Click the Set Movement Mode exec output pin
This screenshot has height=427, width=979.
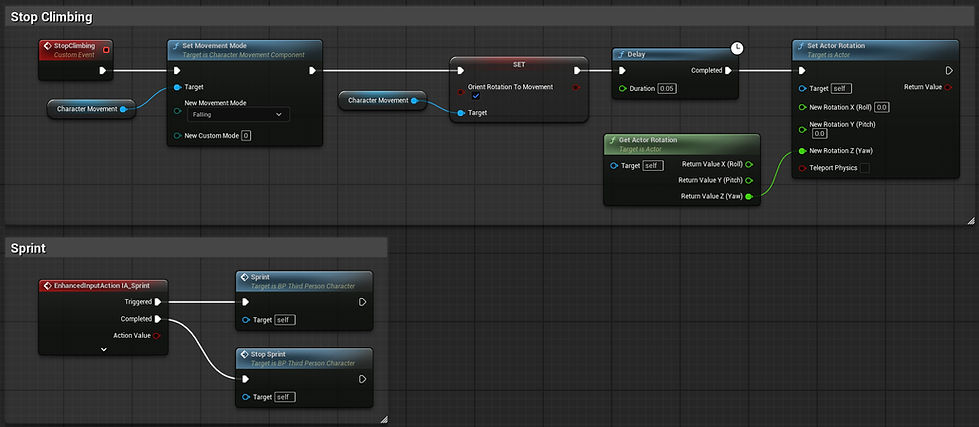[x=312, y=71]
